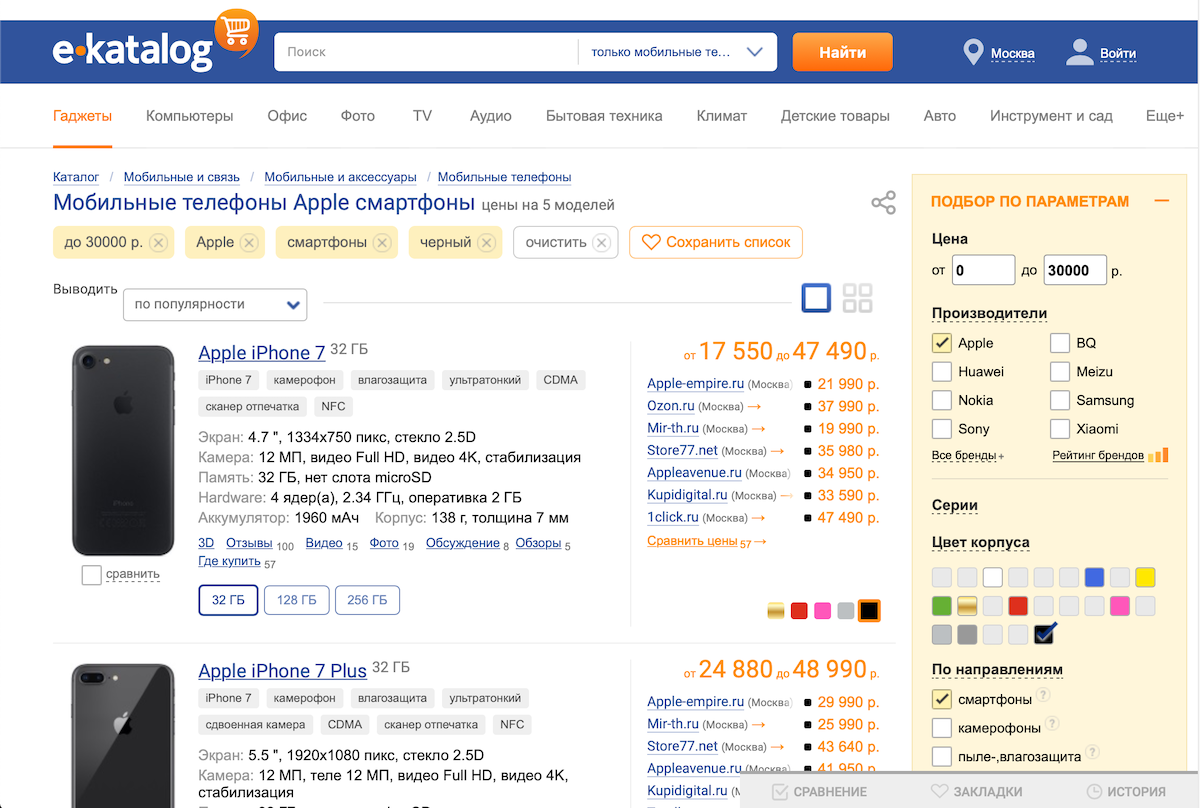The height and width of the screenshot is (808, 1200).
Task: Click the help icon next to 'смартфоны'
Action: coord(1043,696)
